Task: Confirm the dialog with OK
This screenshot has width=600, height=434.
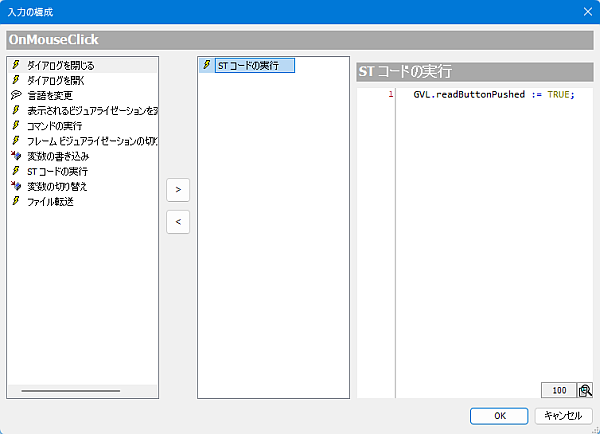Action: pos(499,415)
